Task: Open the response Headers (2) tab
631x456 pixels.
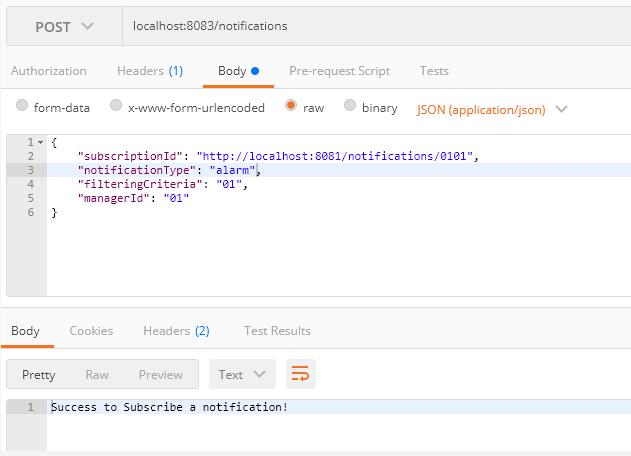Action: [176, 330]
